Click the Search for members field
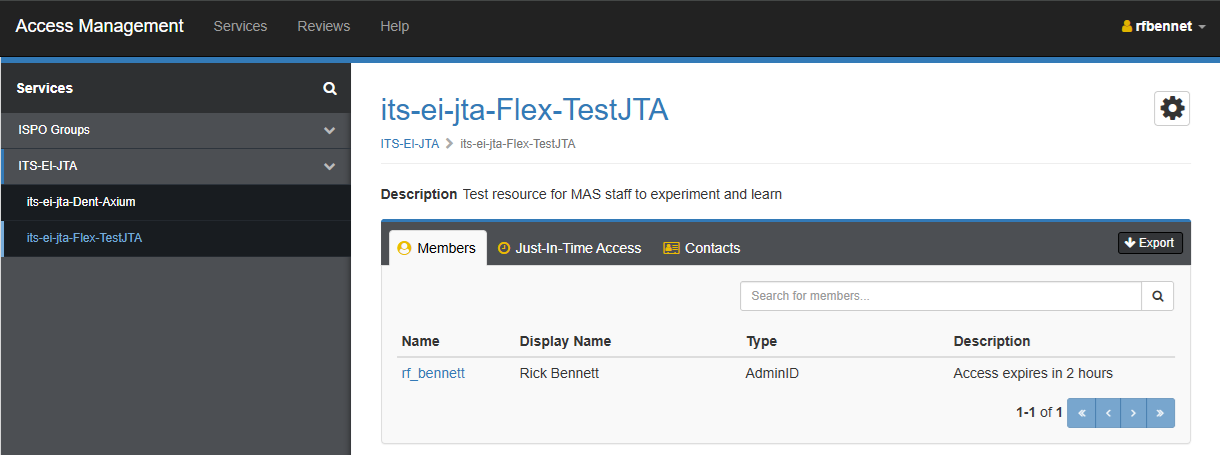This screenshot has height=455, width=1220. (940, 296)
